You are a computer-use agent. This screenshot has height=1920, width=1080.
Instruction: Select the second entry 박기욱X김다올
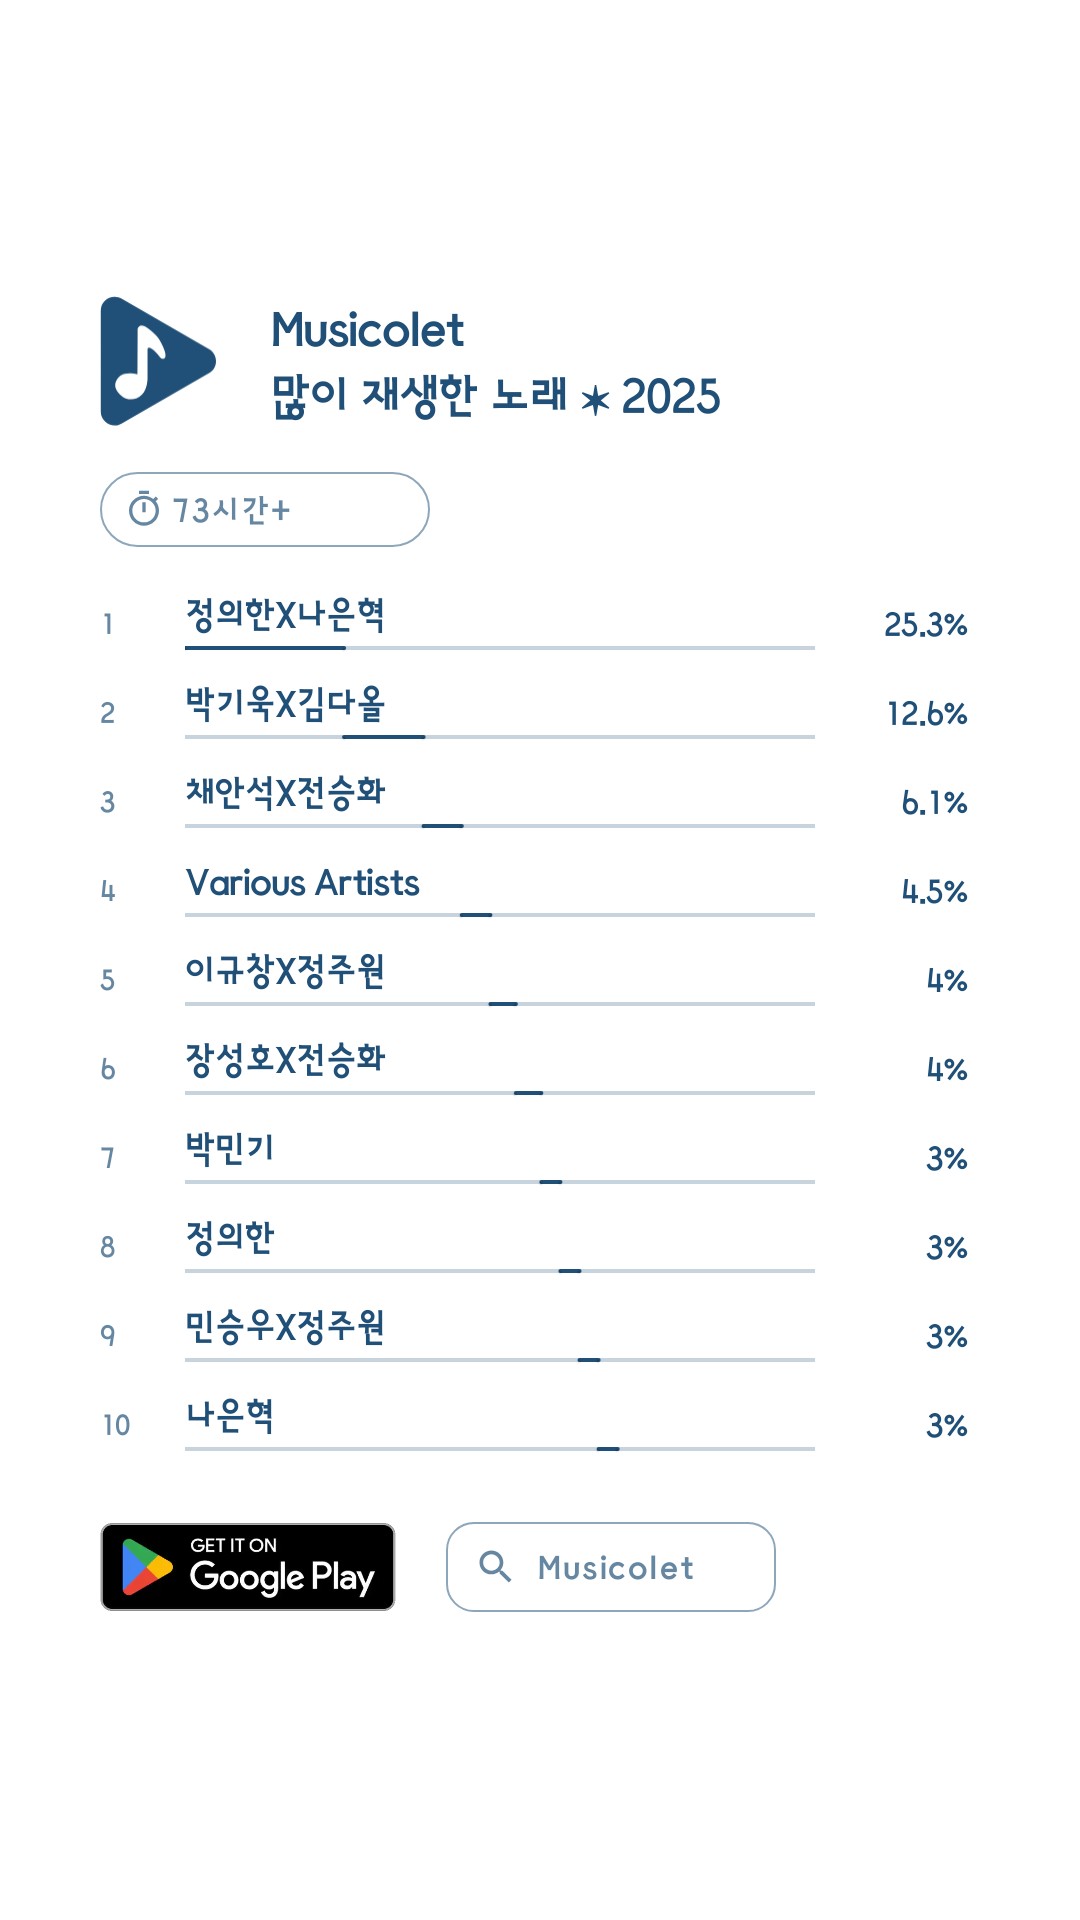tap(285, 704)
